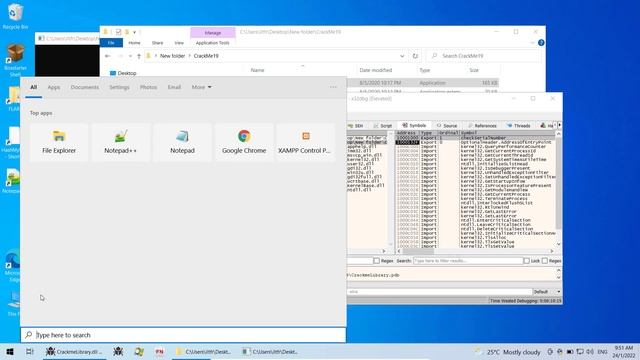Open the Recycle Bin desktop icon
The width and height of the screenshot is (640, 360).
[15, 16]
